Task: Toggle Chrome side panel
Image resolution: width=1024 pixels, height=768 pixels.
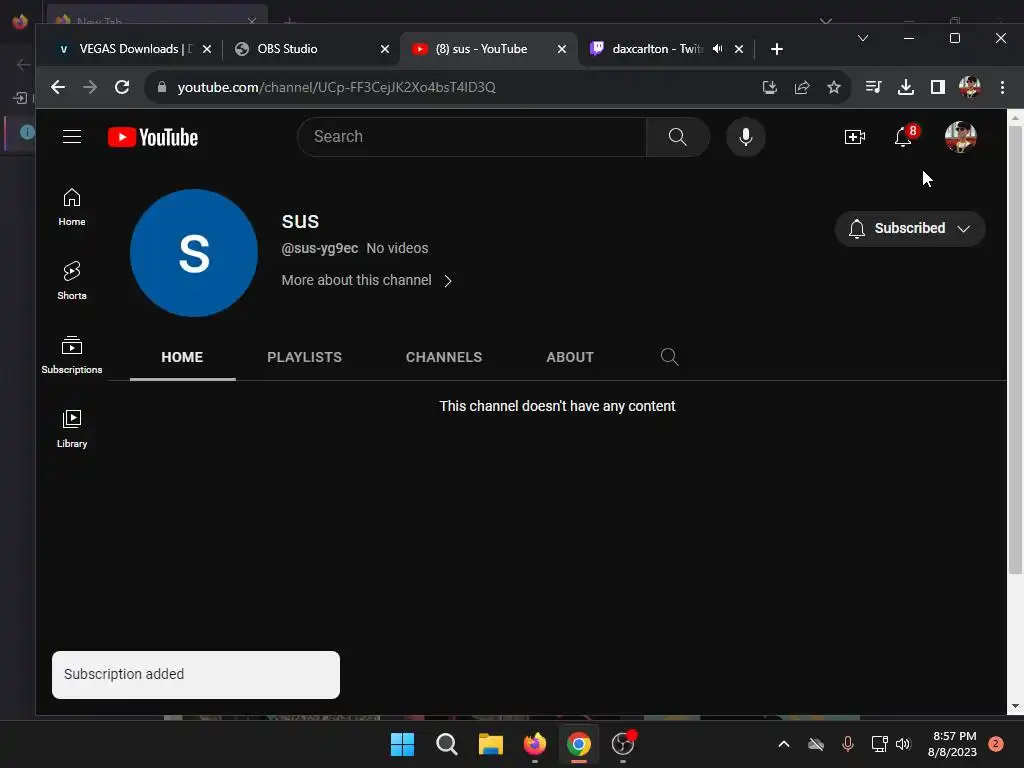Action: (938, 87)
